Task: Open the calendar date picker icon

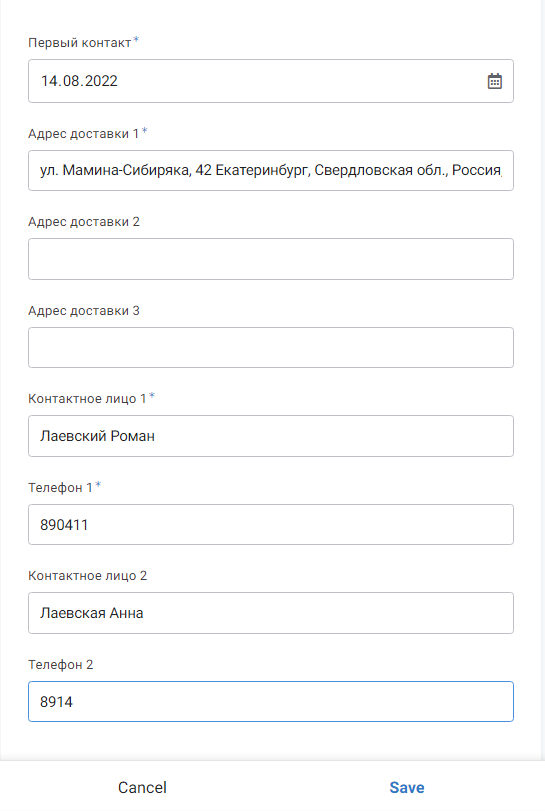Action: [494, 81]
